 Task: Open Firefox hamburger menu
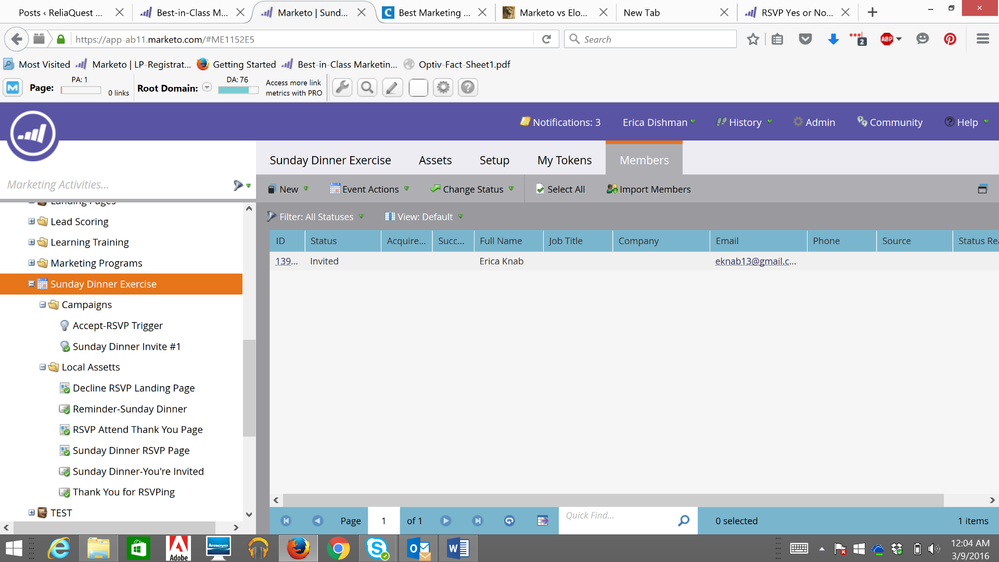click(x=982, y=40)
